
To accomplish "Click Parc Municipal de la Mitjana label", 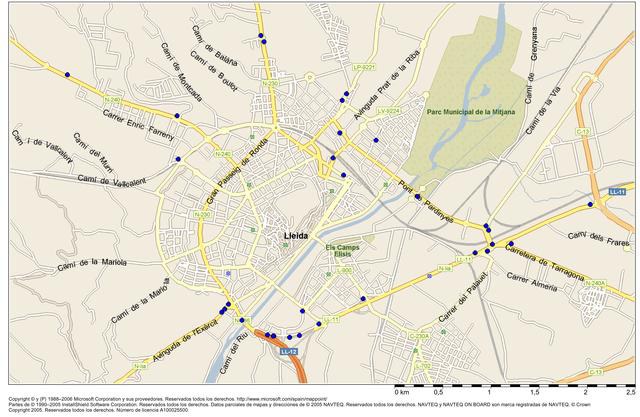I will pos(470,113).
